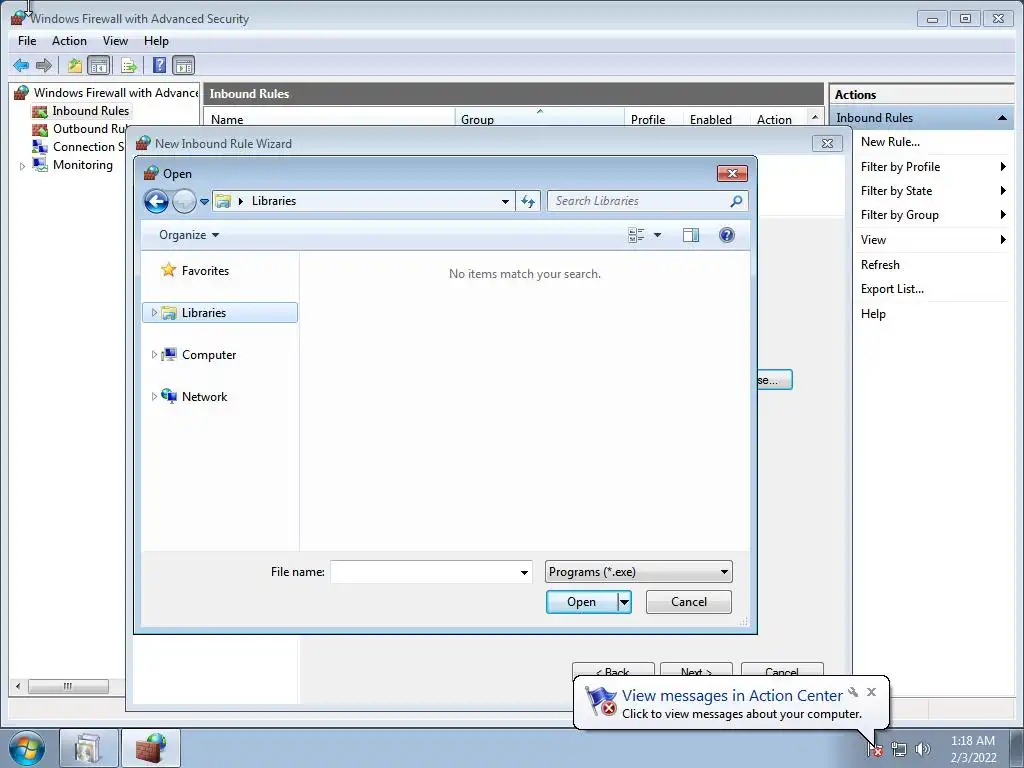Expand Filter by State submenu
Viewport: 1024px width, 768px height.
(x=1003, y=191)
